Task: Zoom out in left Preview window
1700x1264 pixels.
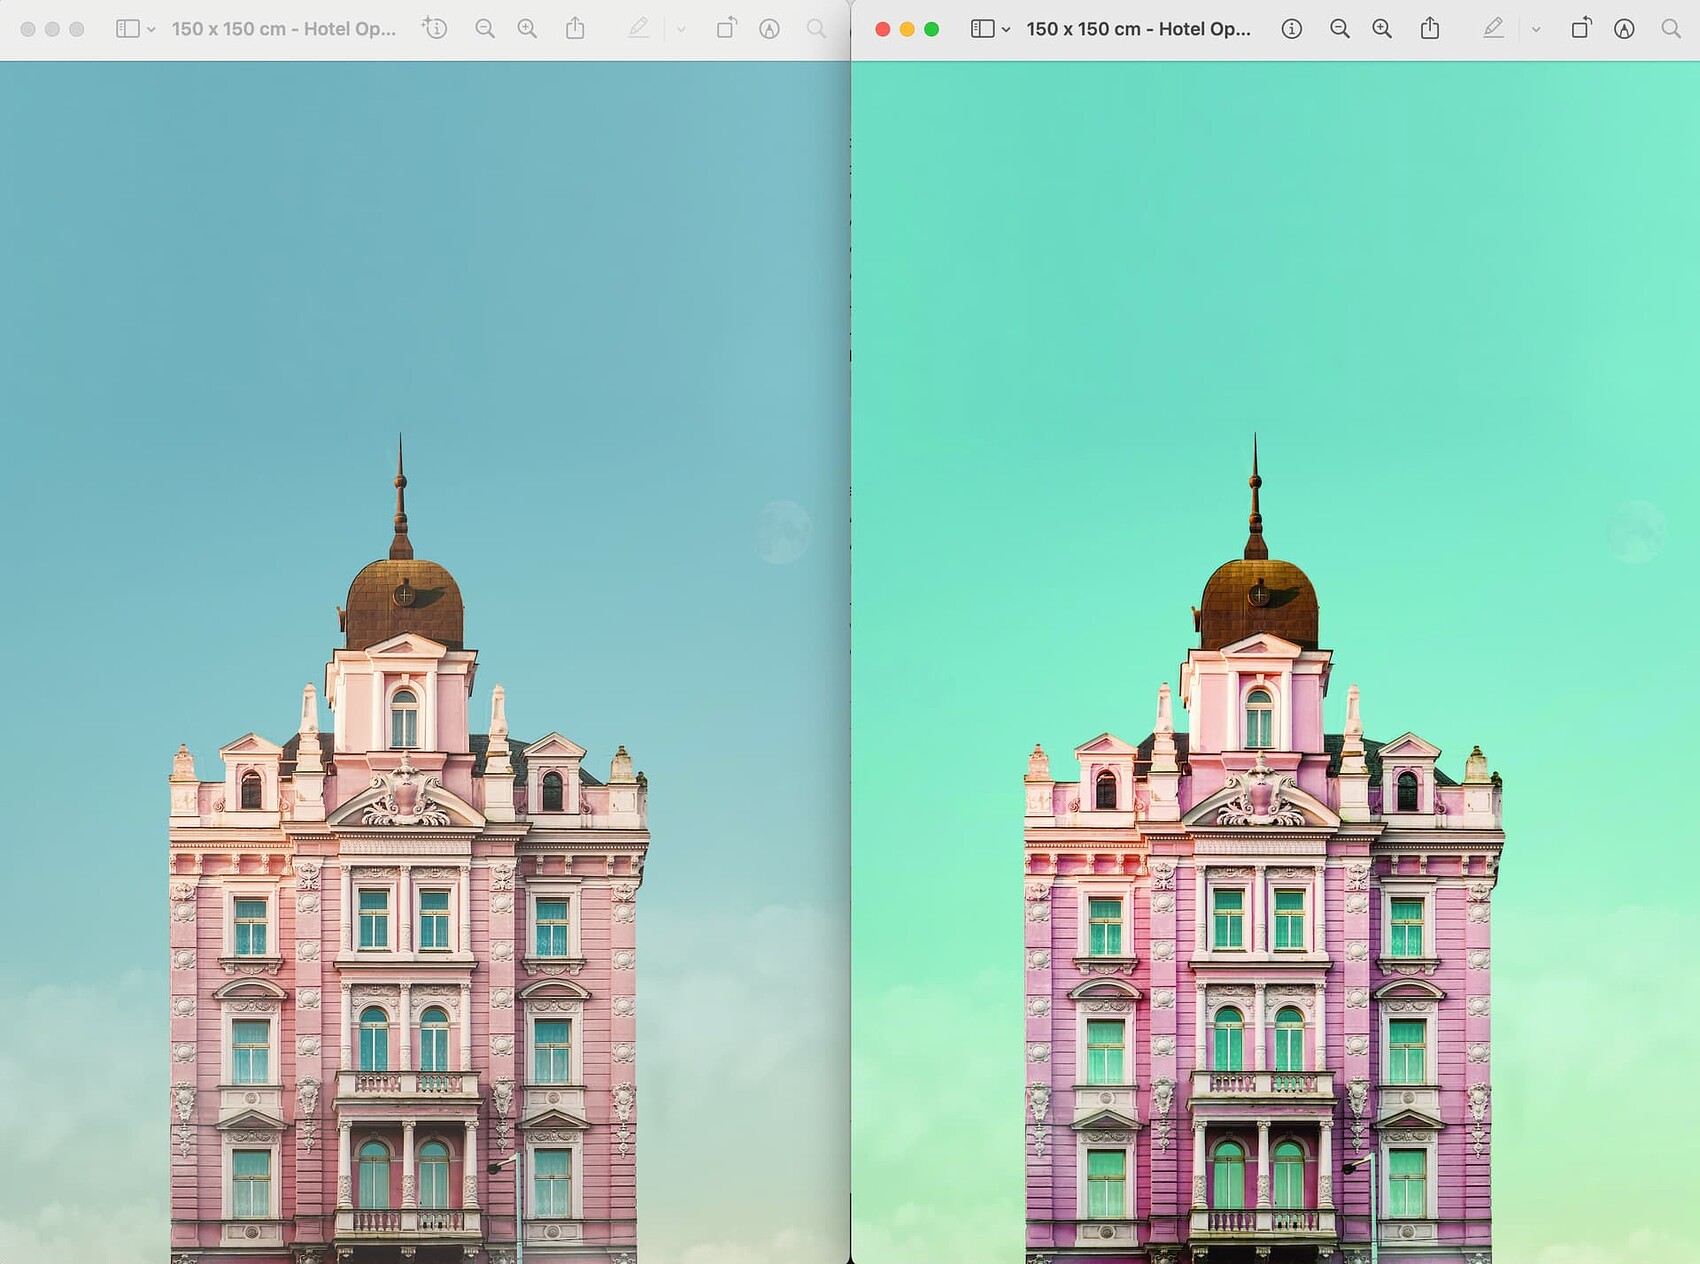Action: [485, 29]
